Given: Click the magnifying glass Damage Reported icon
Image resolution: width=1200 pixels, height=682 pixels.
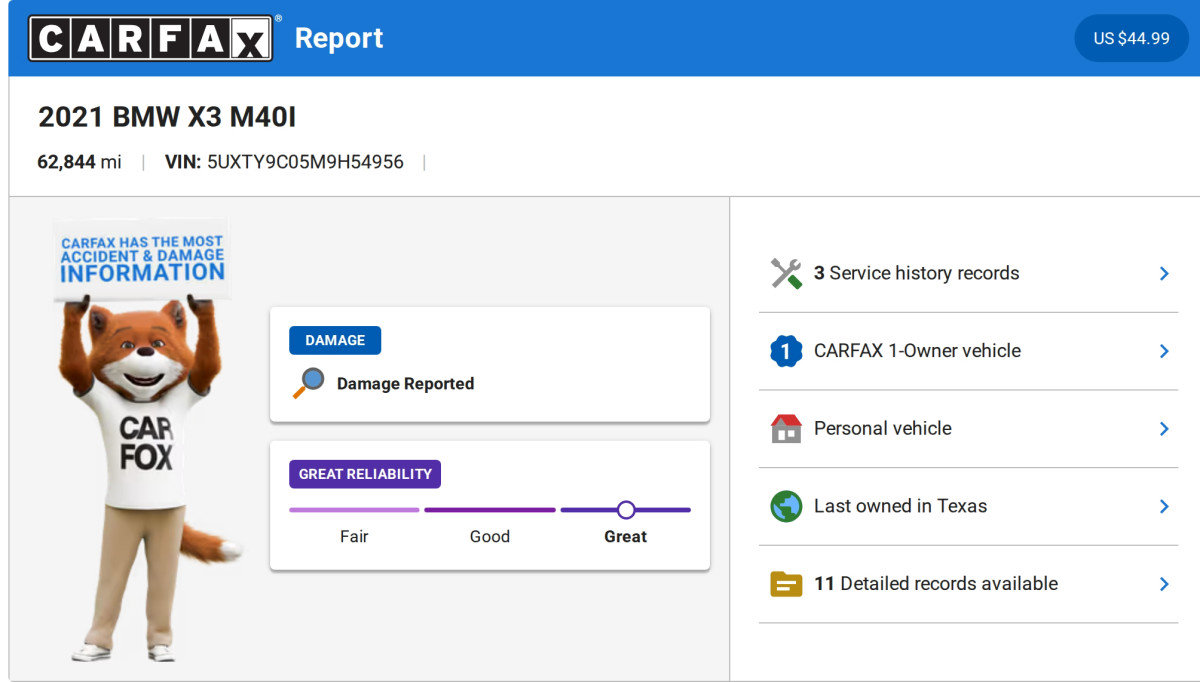Looking at the screenshot, I should click(309, 383).
